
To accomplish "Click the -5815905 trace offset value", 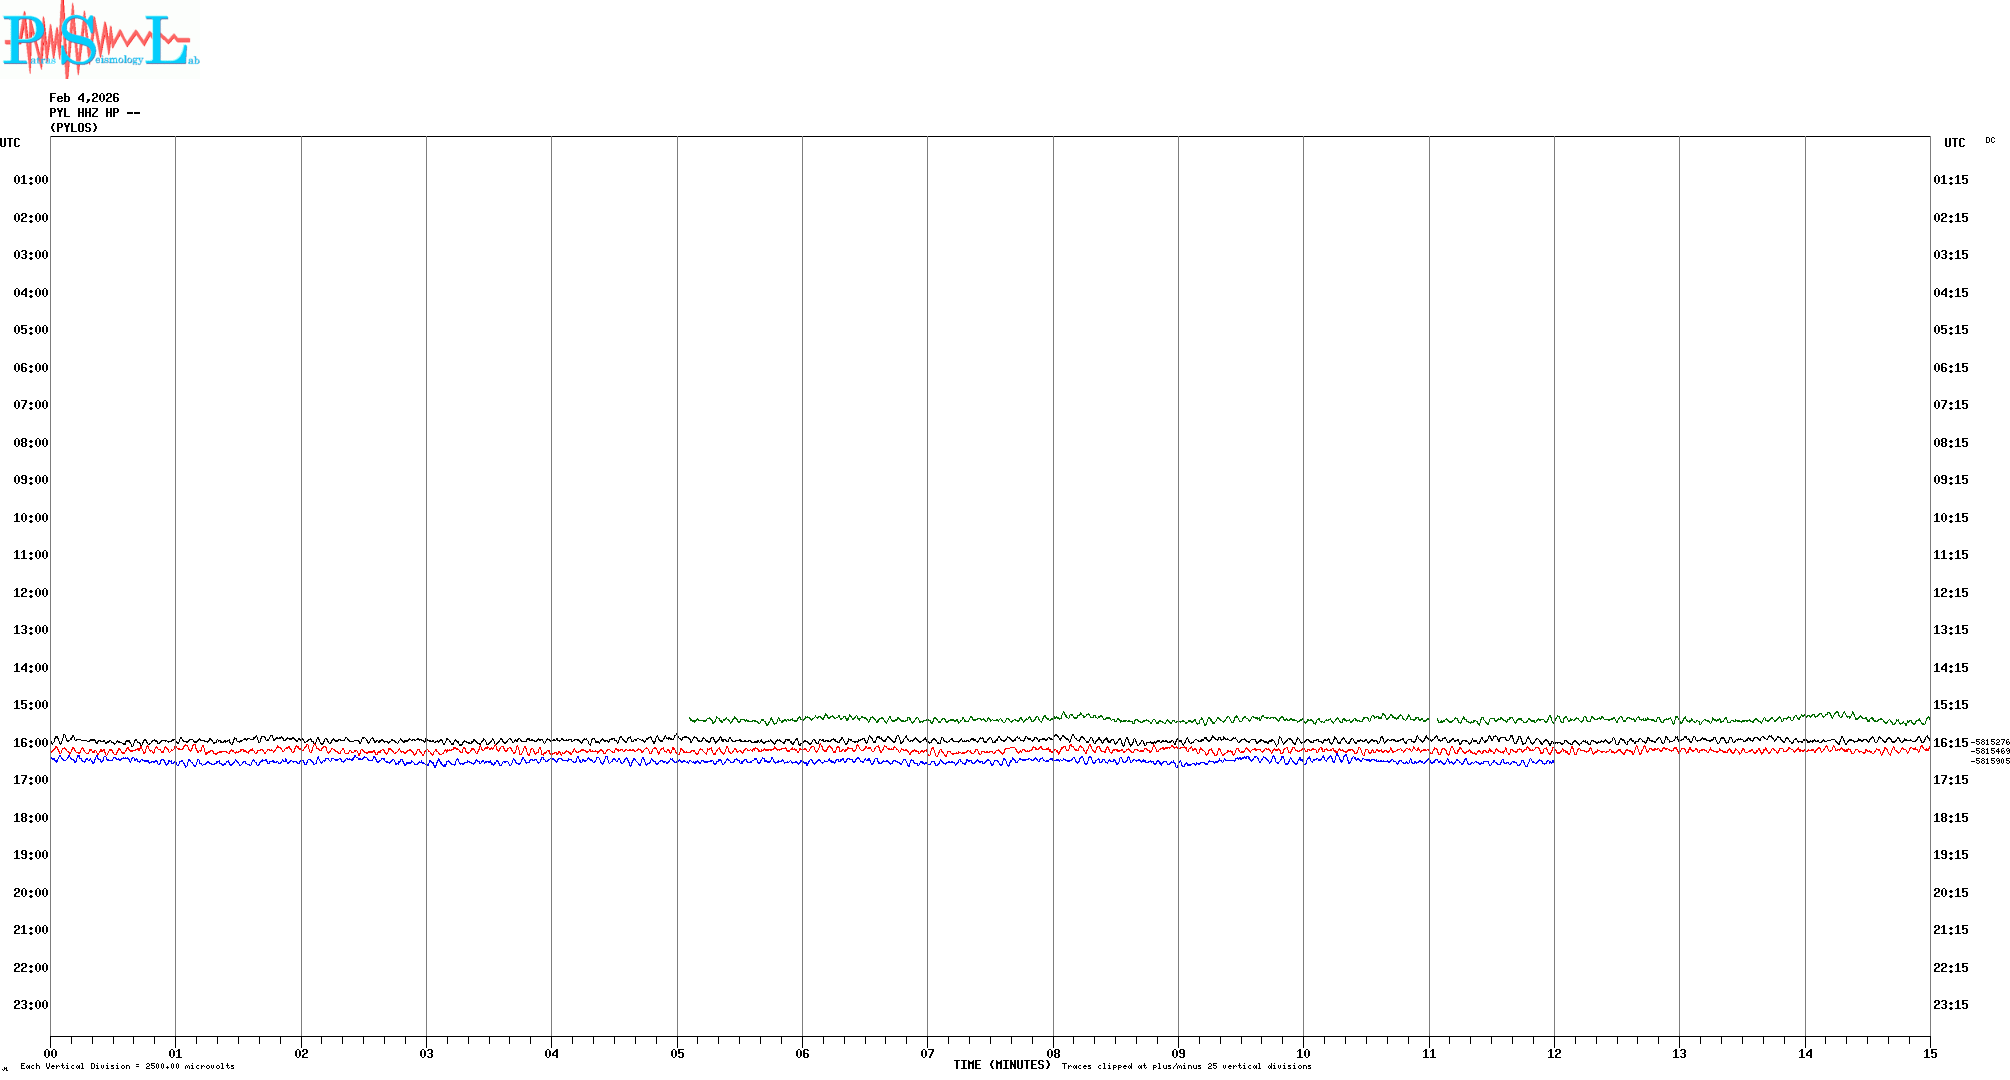I will click(x=1990, y=761).
